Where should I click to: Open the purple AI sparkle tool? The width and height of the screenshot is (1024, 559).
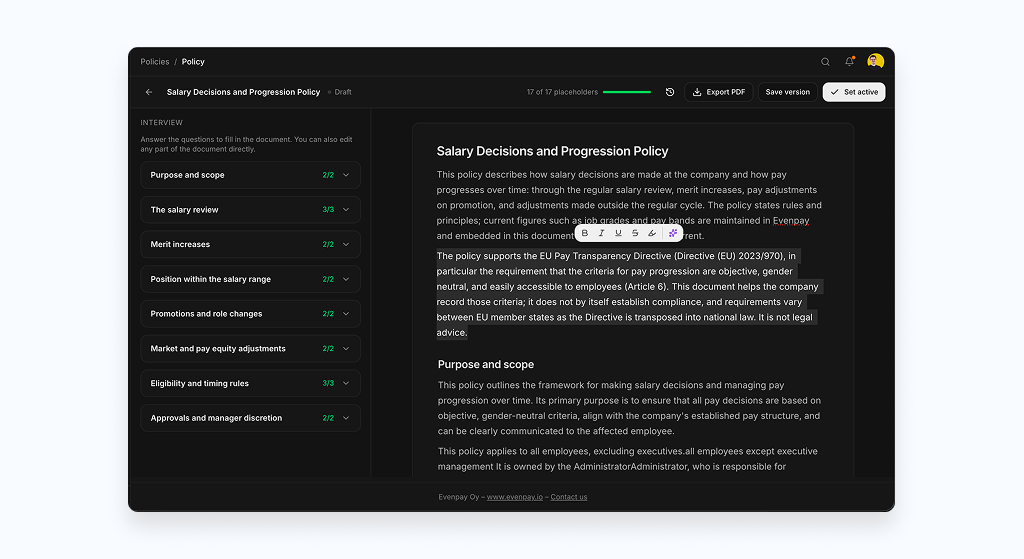[673, 233]
